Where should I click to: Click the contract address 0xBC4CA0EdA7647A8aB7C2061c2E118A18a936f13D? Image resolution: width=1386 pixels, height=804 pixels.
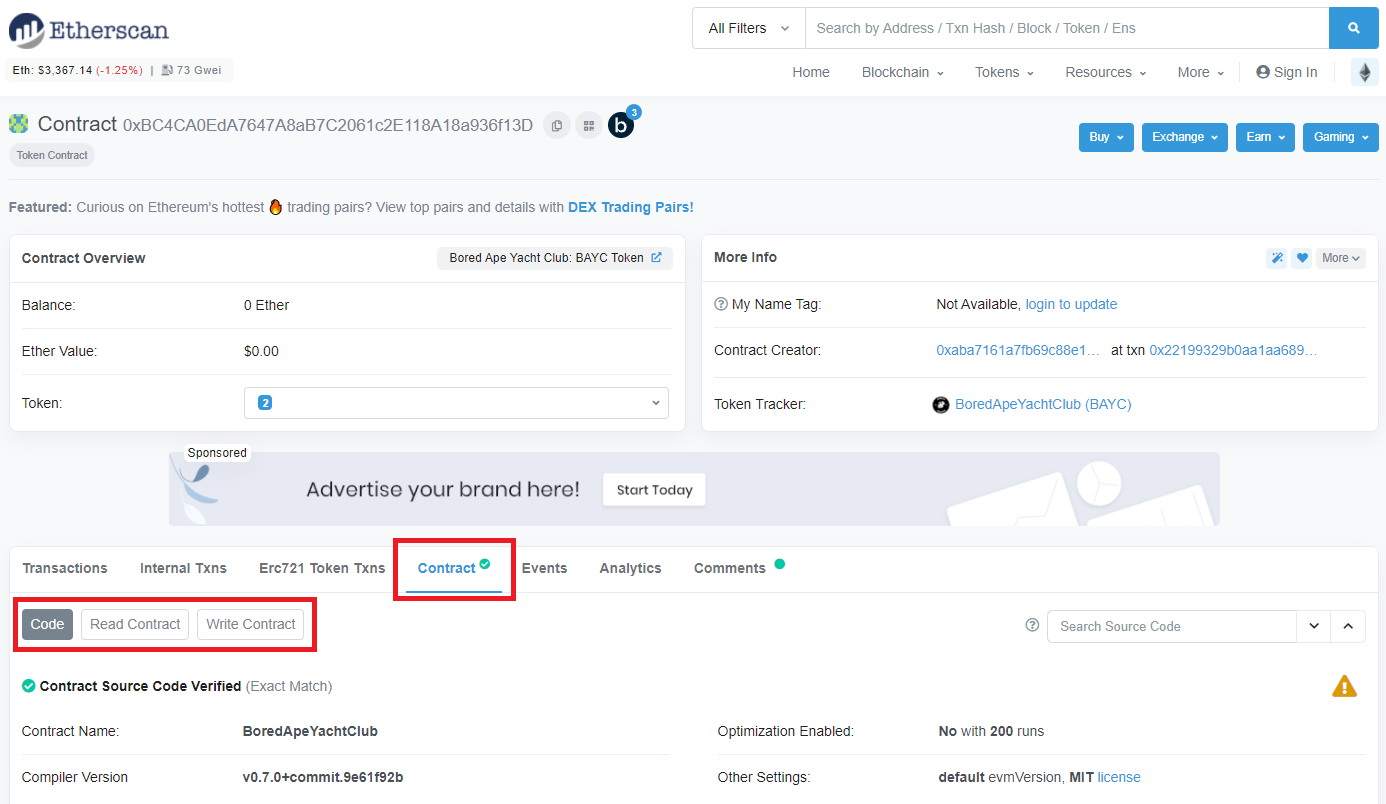pos(328,125)
